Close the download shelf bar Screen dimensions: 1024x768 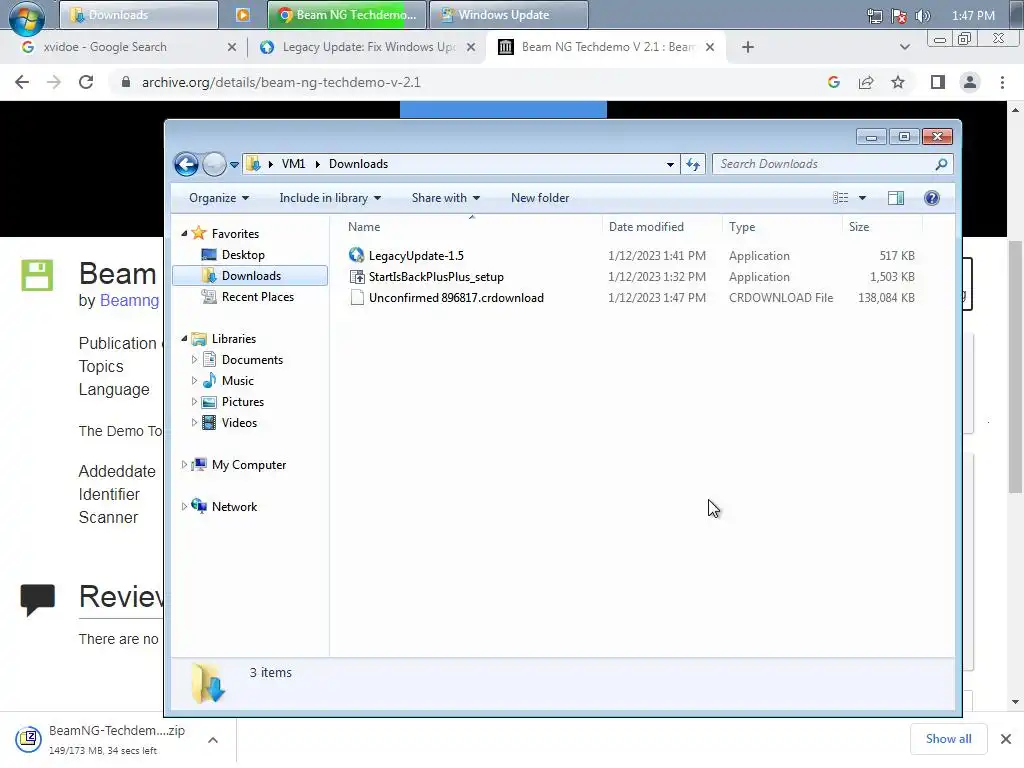click(1006, 739)
